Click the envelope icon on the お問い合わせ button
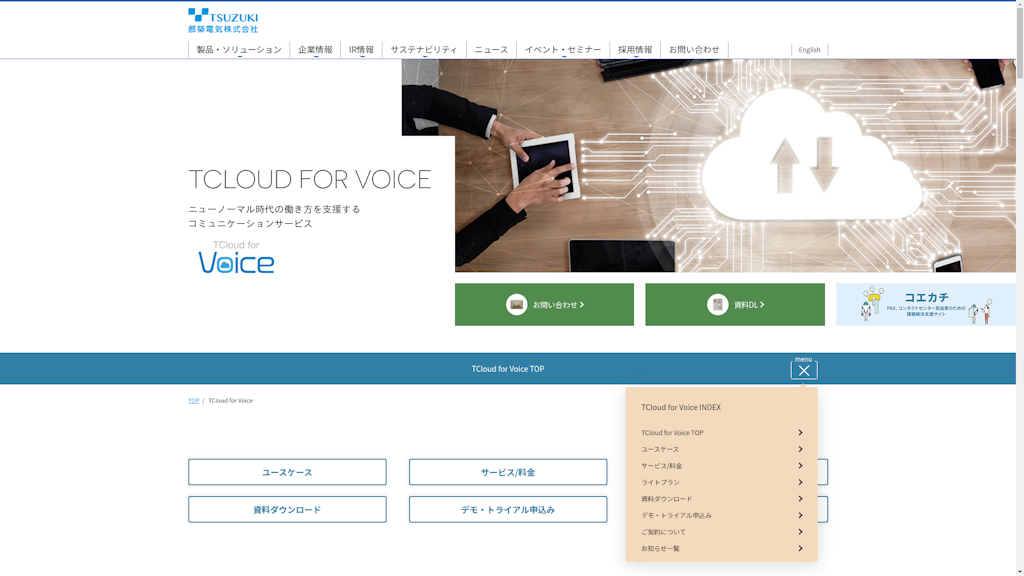This screenshot has width=1024, height=576. tap(516, 305)
